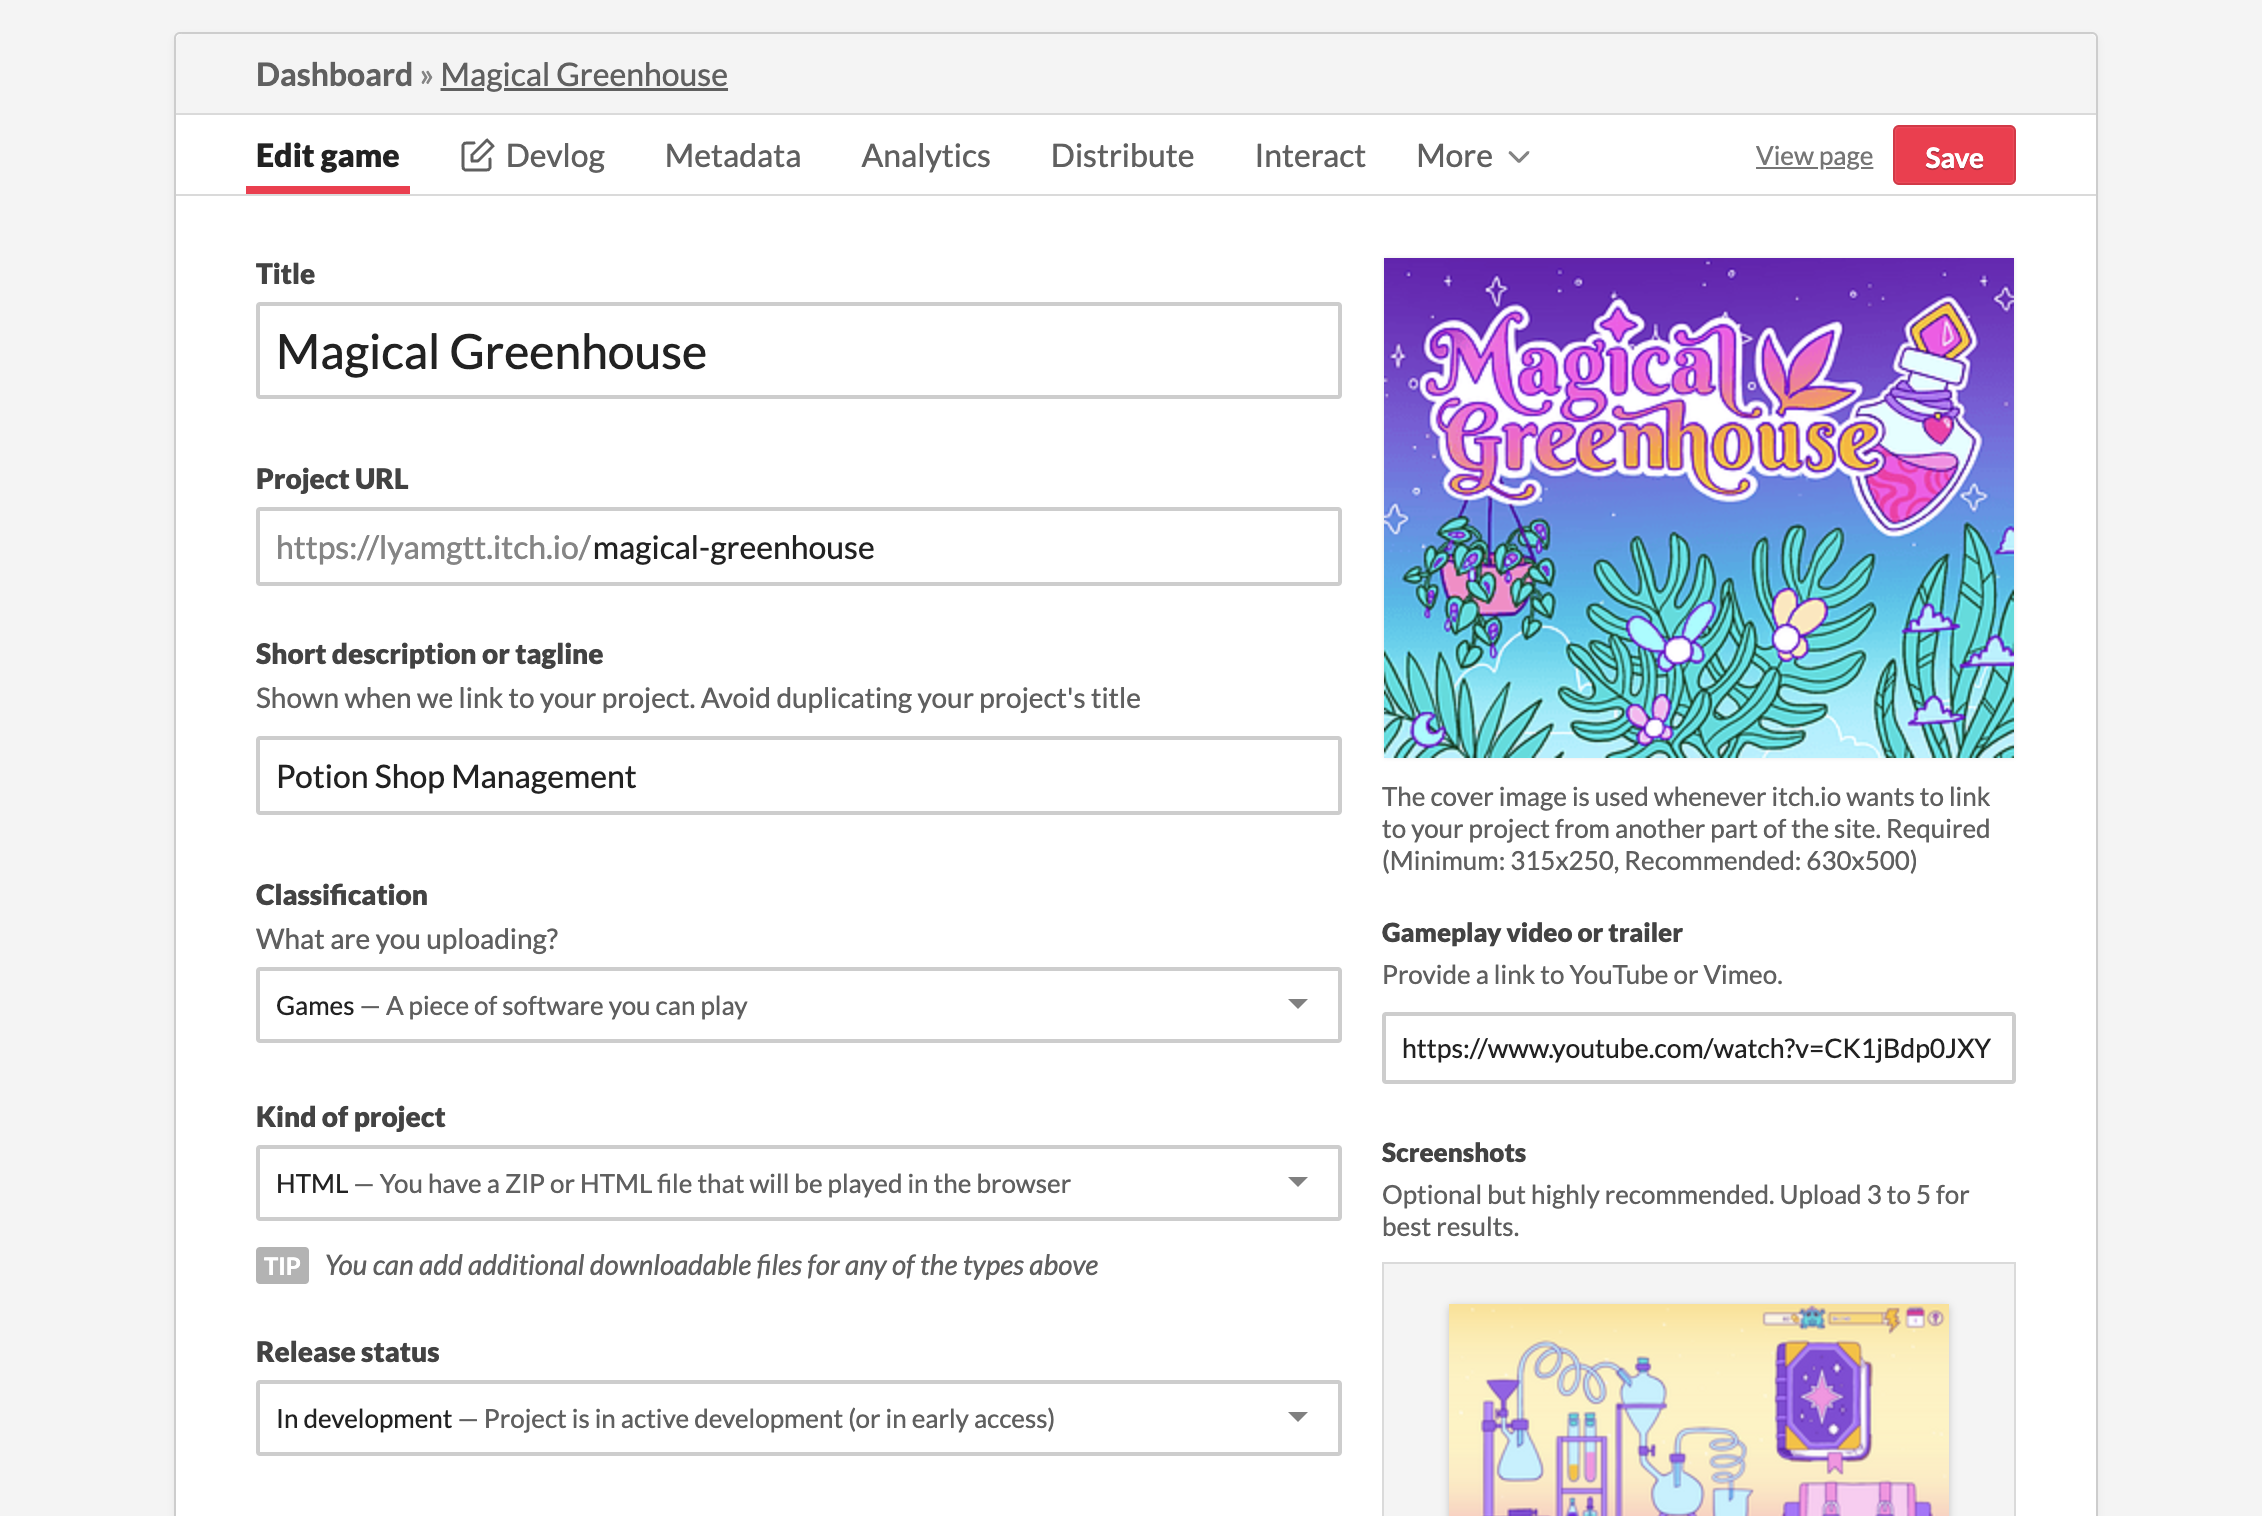Select the alchemy lab screenshot thumbnail

coord(1698,1410)
